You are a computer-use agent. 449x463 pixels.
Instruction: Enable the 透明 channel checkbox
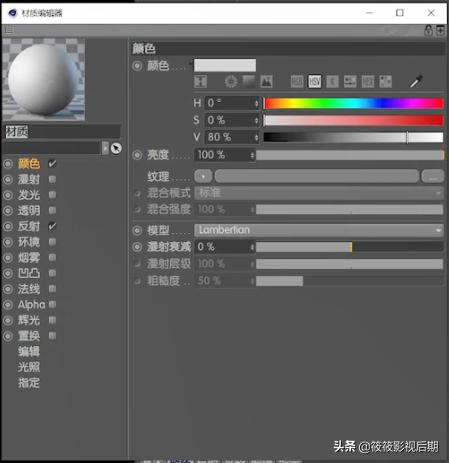click(x=52, y=210)
